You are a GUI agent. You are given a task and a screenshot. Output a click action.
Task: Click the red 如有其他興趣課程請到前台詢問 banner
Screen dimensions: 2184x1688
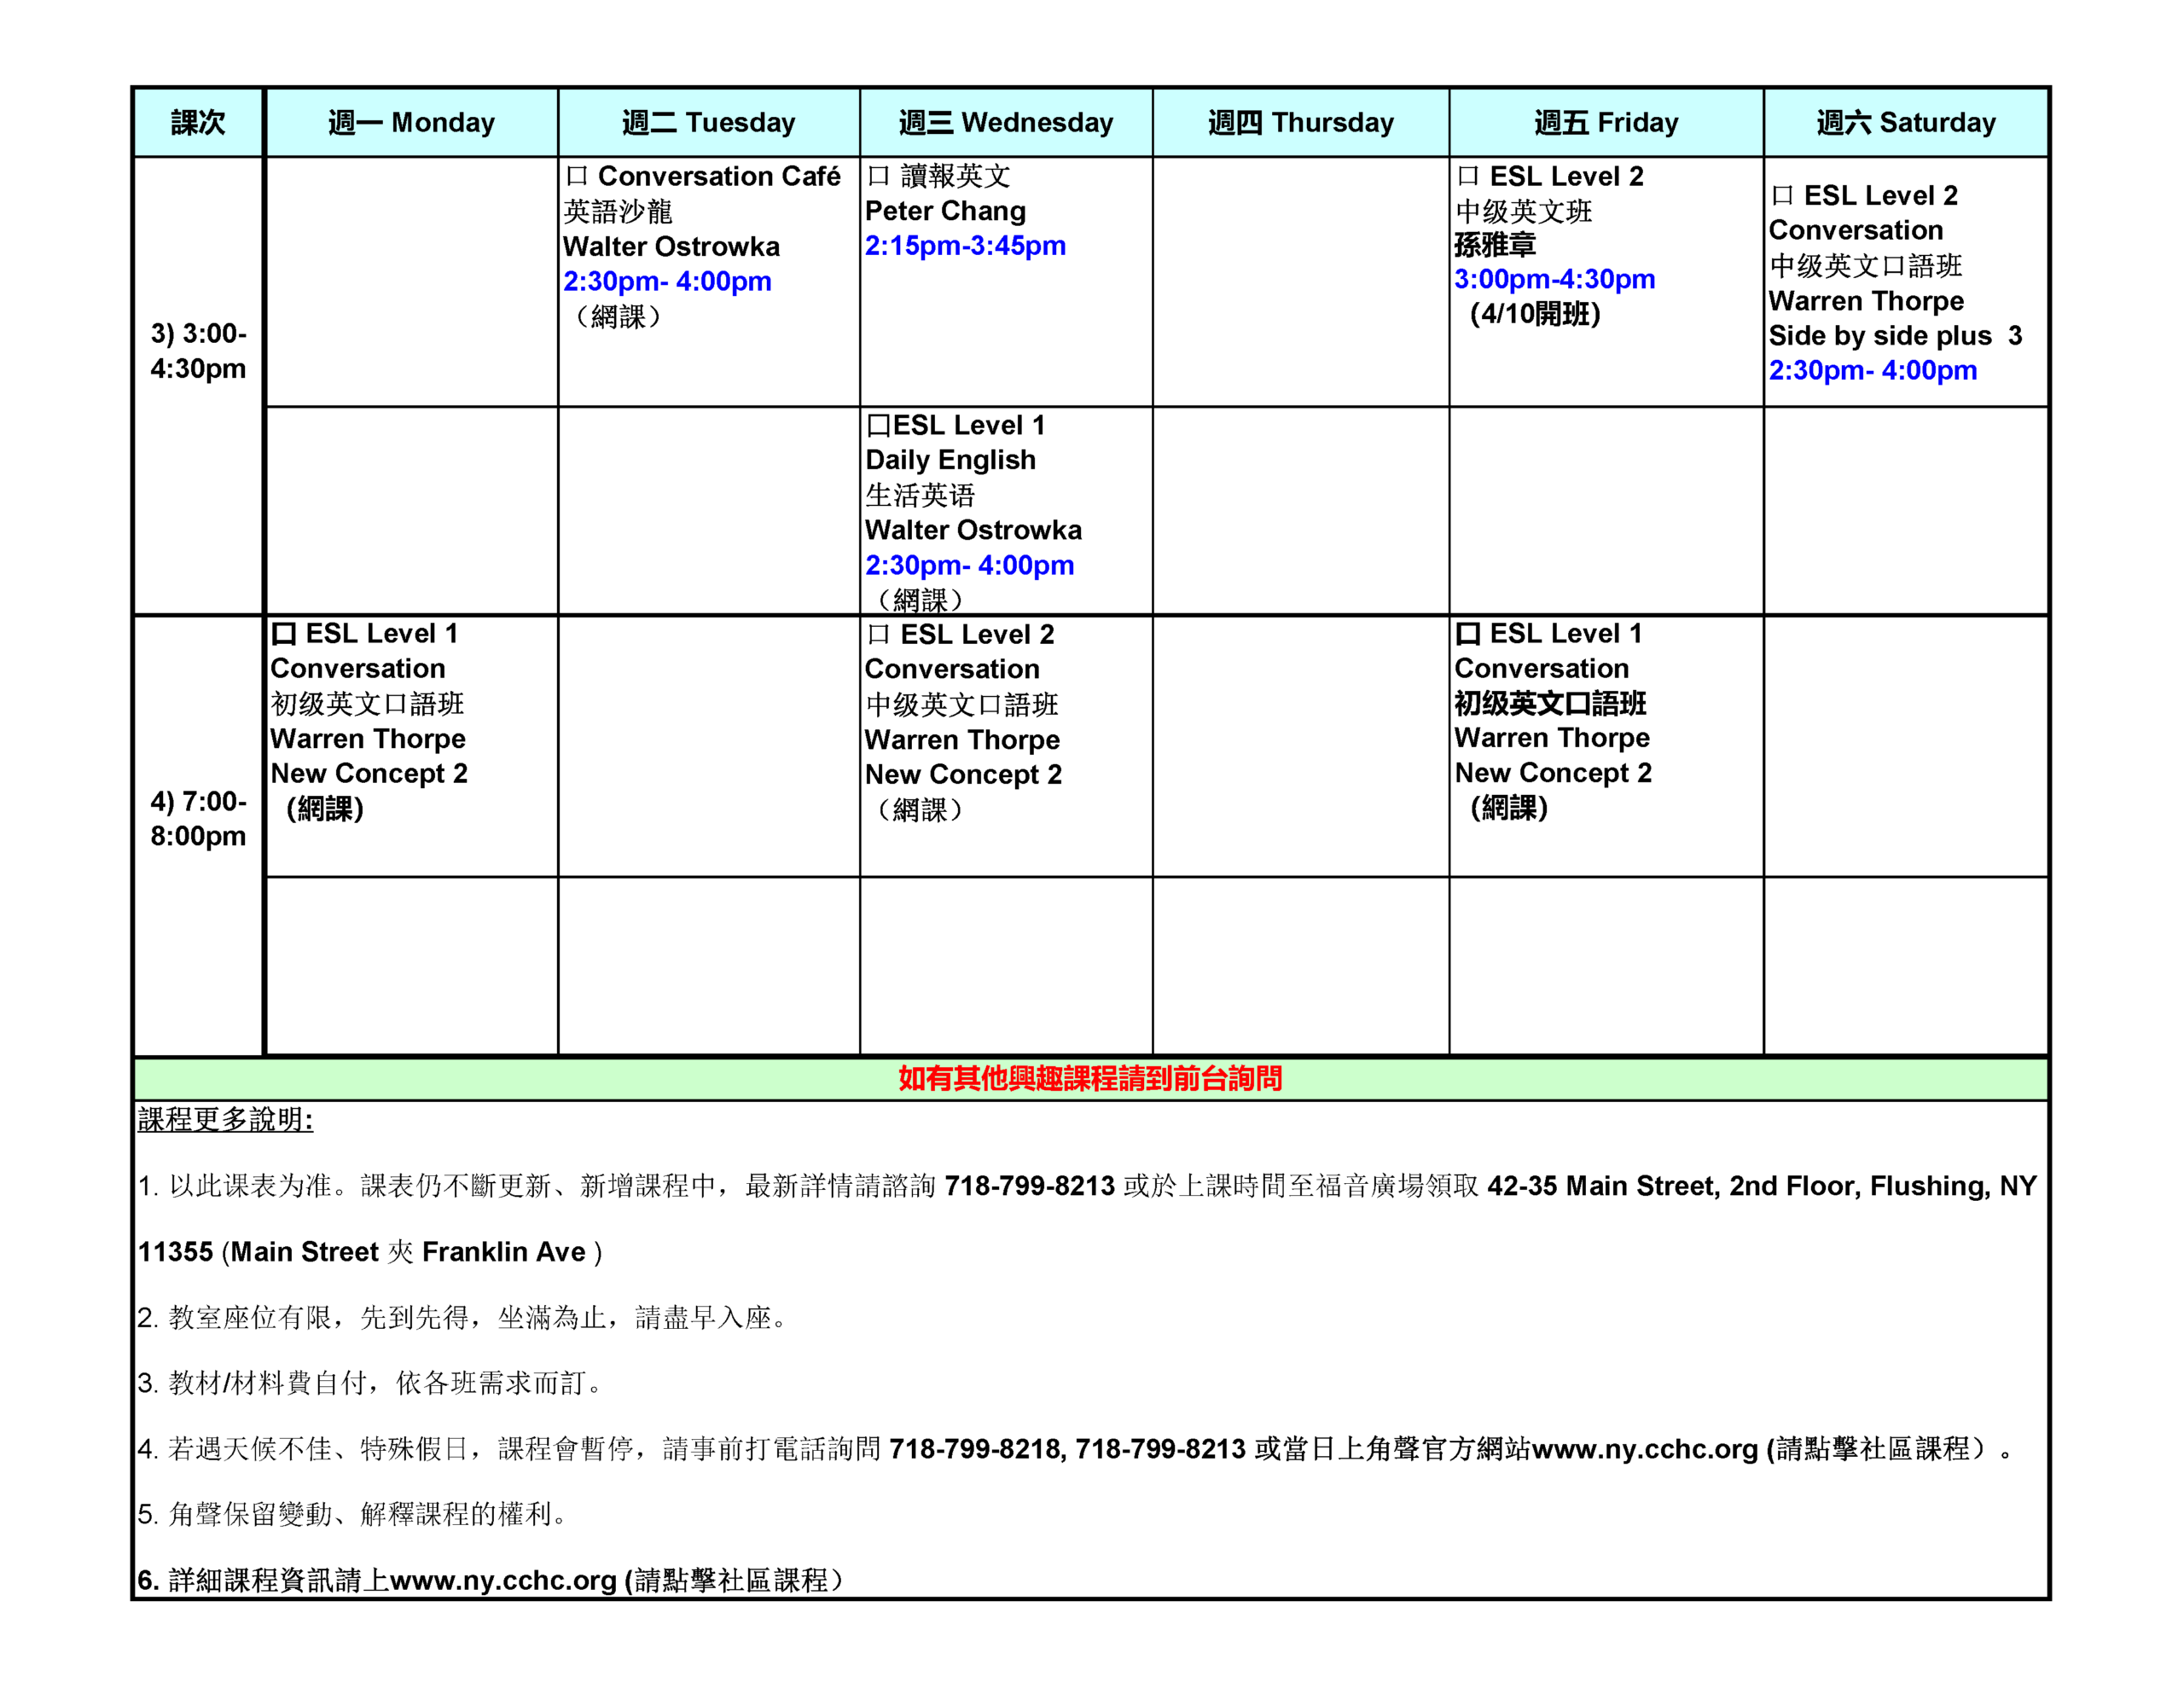(x=1090, y=1078)
